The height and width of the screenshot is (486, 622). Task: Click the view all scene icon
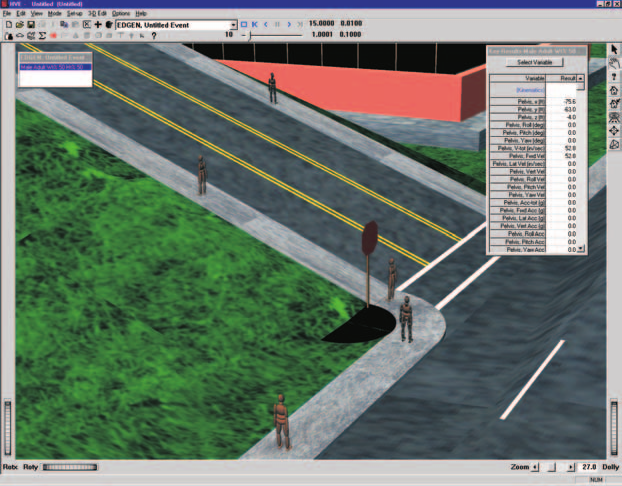(614, 117)
